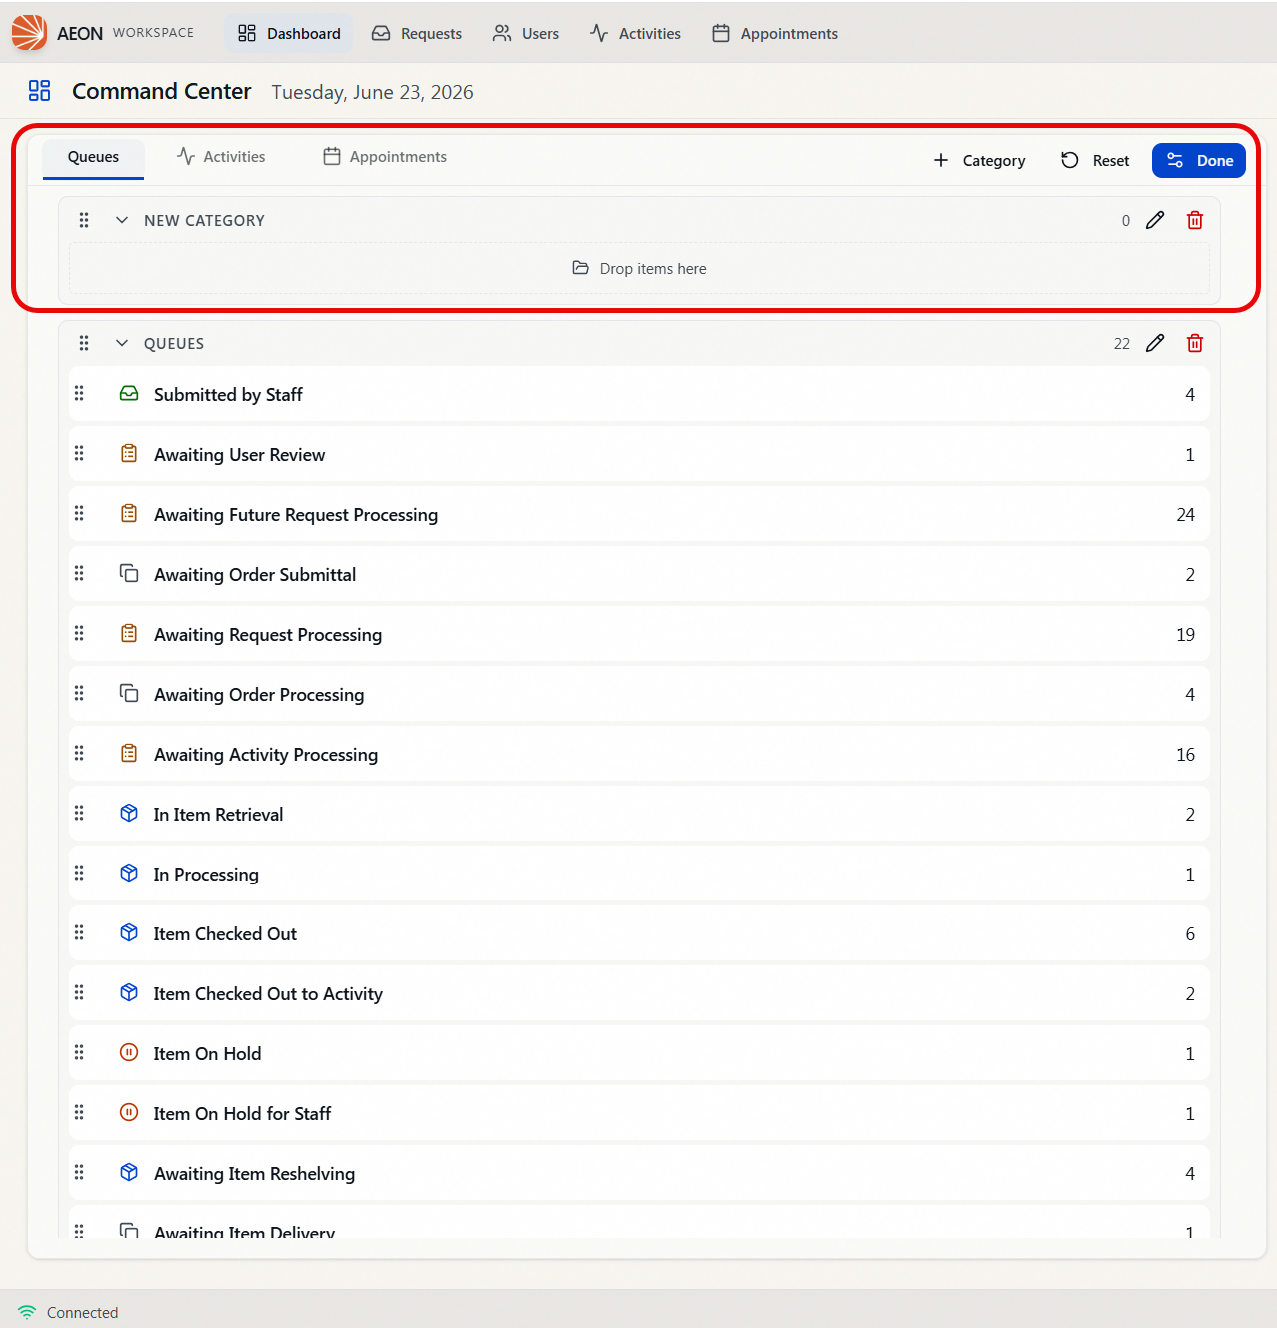
Task: Select the Item Checked Out queue
Action: point(639,933)
